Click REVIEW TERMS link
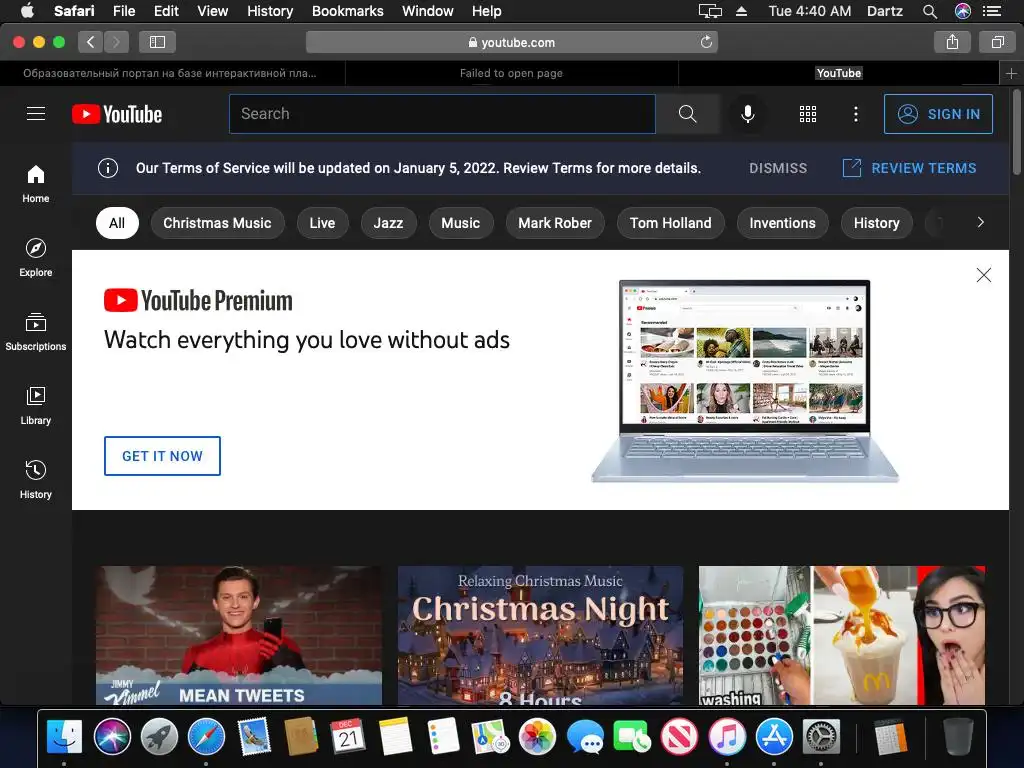The height and width of the screenshot is (768, 1024). click(909, 168)
